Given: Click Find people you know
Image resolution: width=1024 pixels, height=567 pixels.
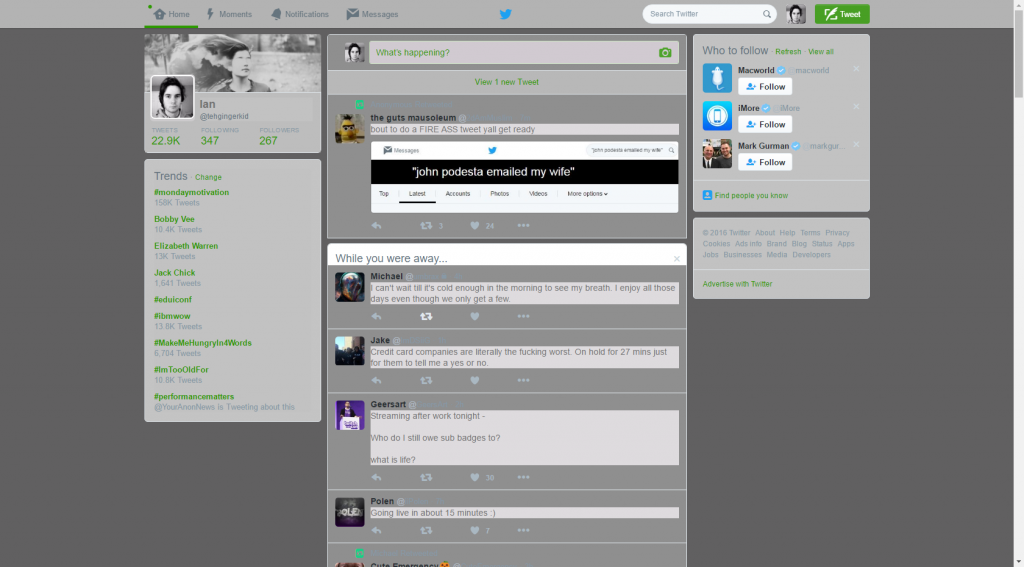Looking at the screenshot, I should point(751,195).
